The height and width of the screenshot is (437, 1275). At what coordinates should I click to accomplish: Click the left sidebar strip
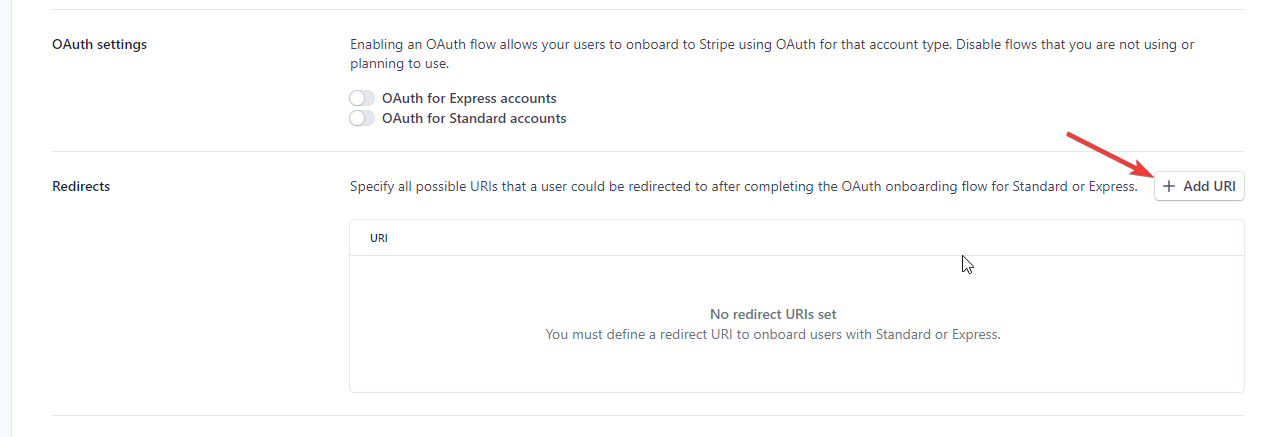pos(5,218)
